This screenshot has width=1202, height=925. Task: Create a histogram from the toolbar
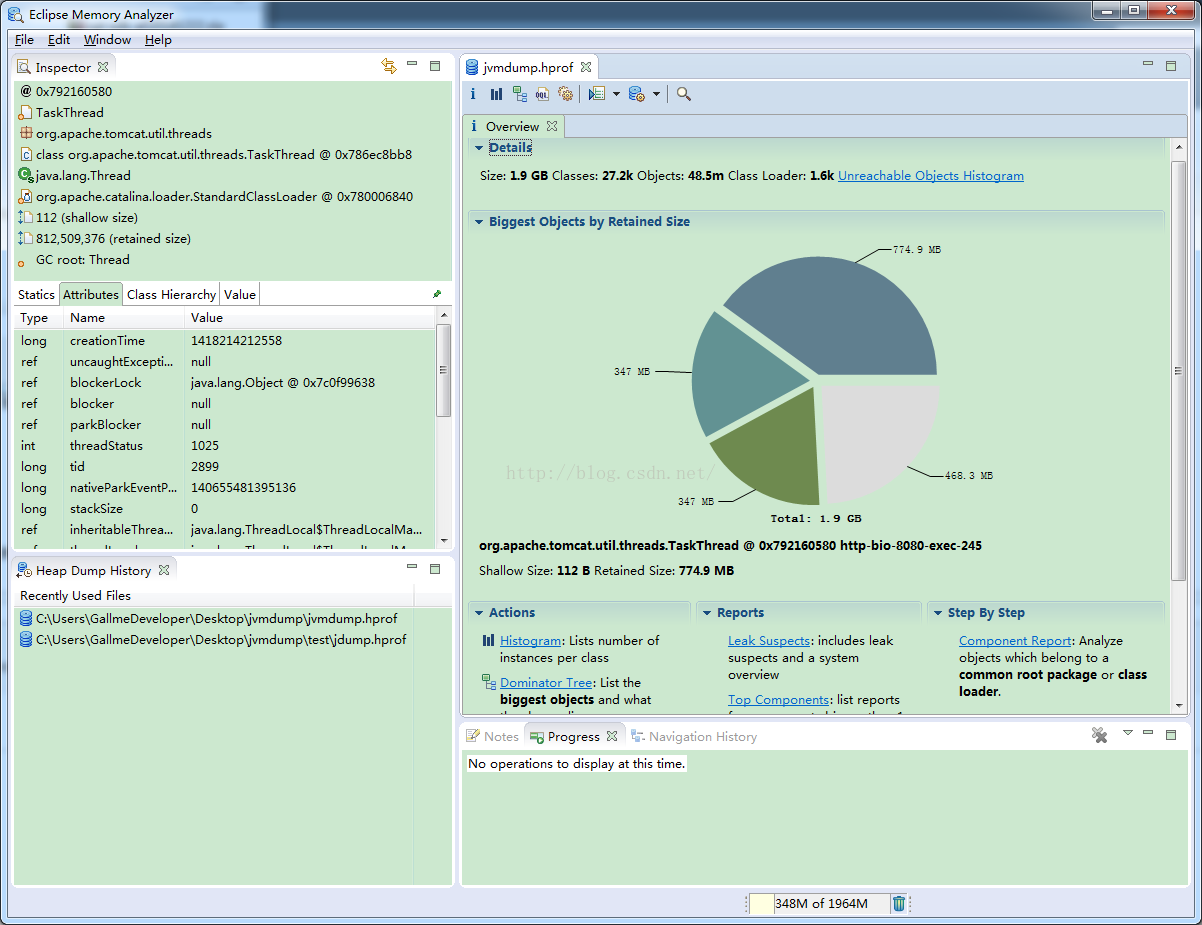(496, 94)
